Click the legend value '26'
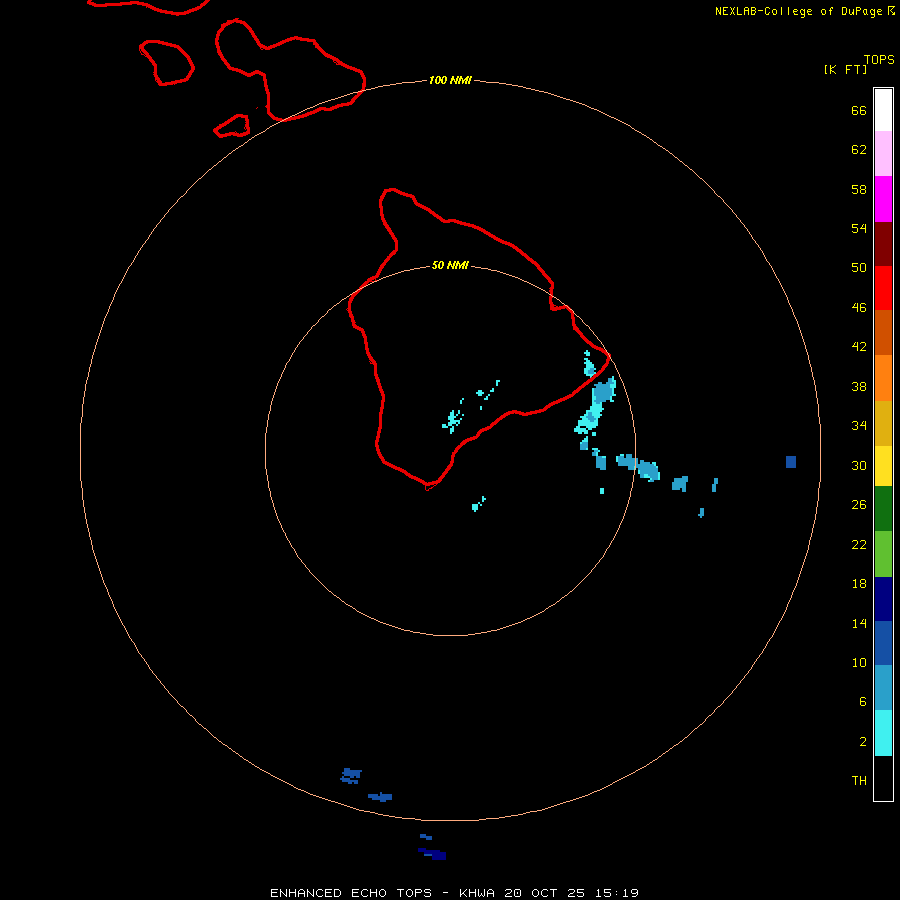The height and width of the screenshot is (900, 900). [x=859, y=505]
